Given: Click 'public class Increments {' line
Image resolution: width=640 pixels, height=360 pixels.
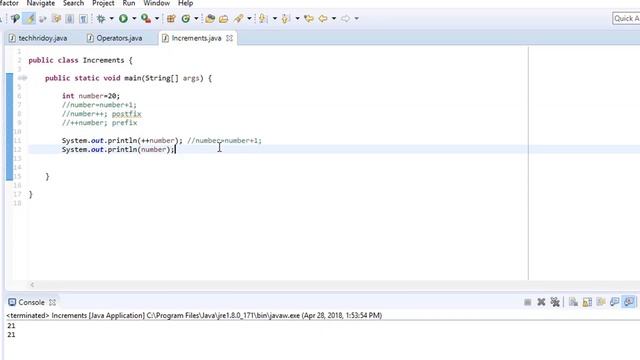Looking at the screenshot, I should coord(80,60).
